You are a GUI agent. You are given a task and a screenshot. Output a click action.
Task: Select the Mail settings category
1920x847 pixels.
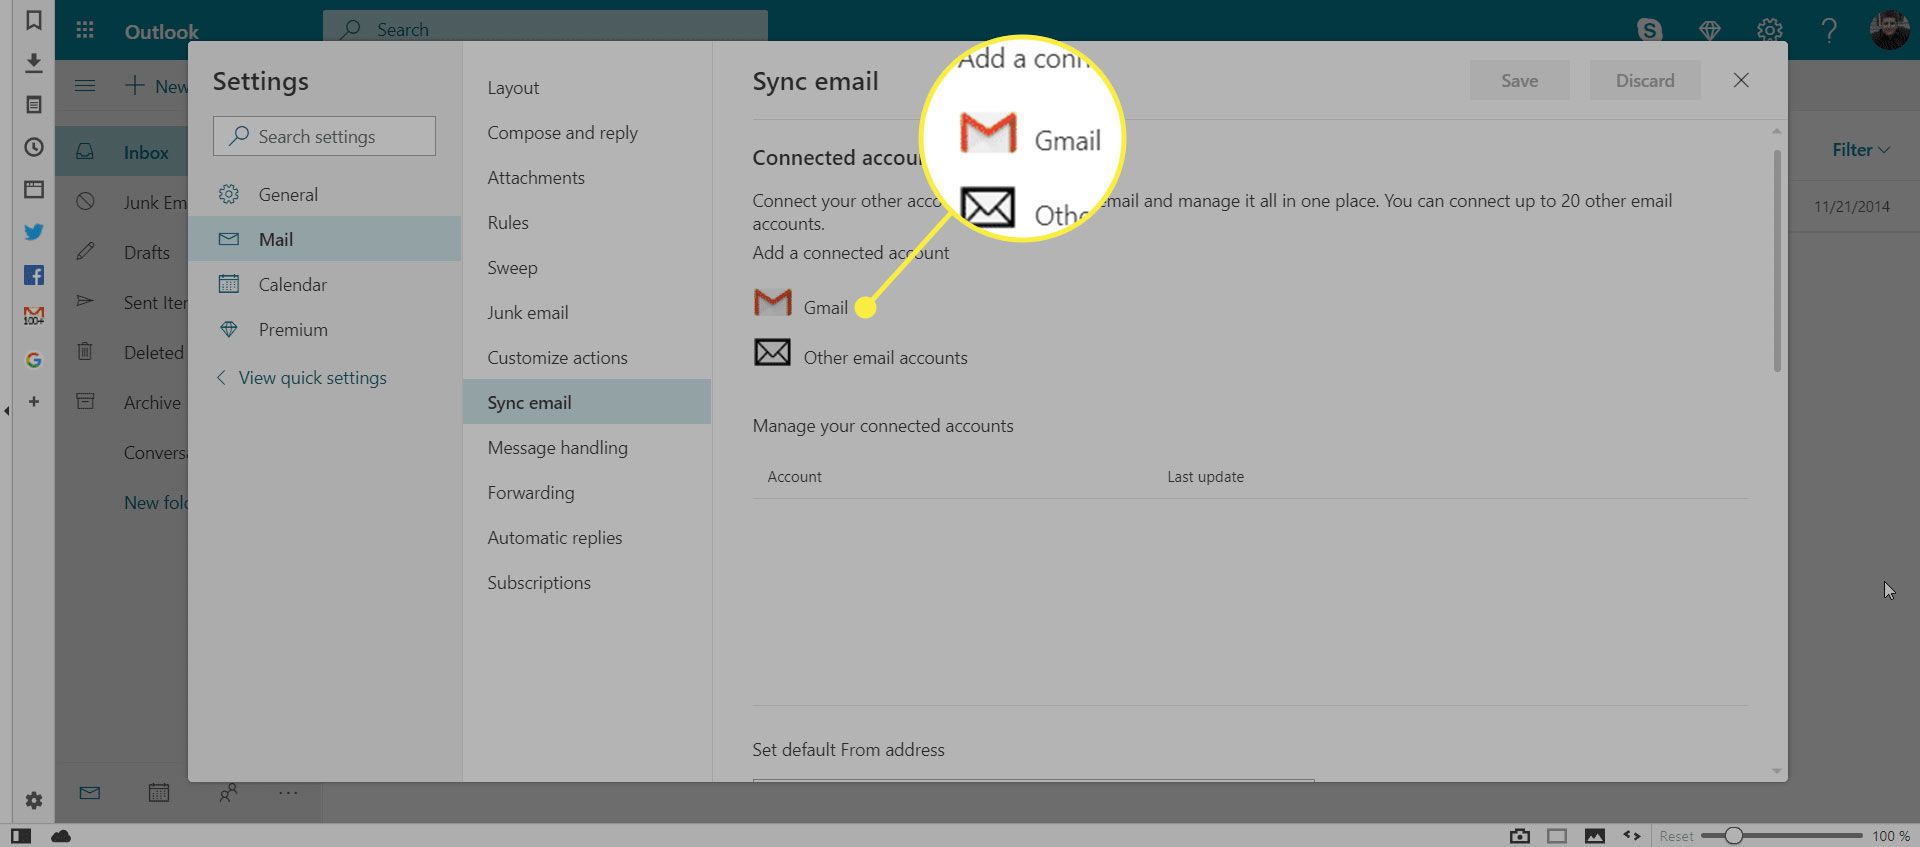click(325, 239)
